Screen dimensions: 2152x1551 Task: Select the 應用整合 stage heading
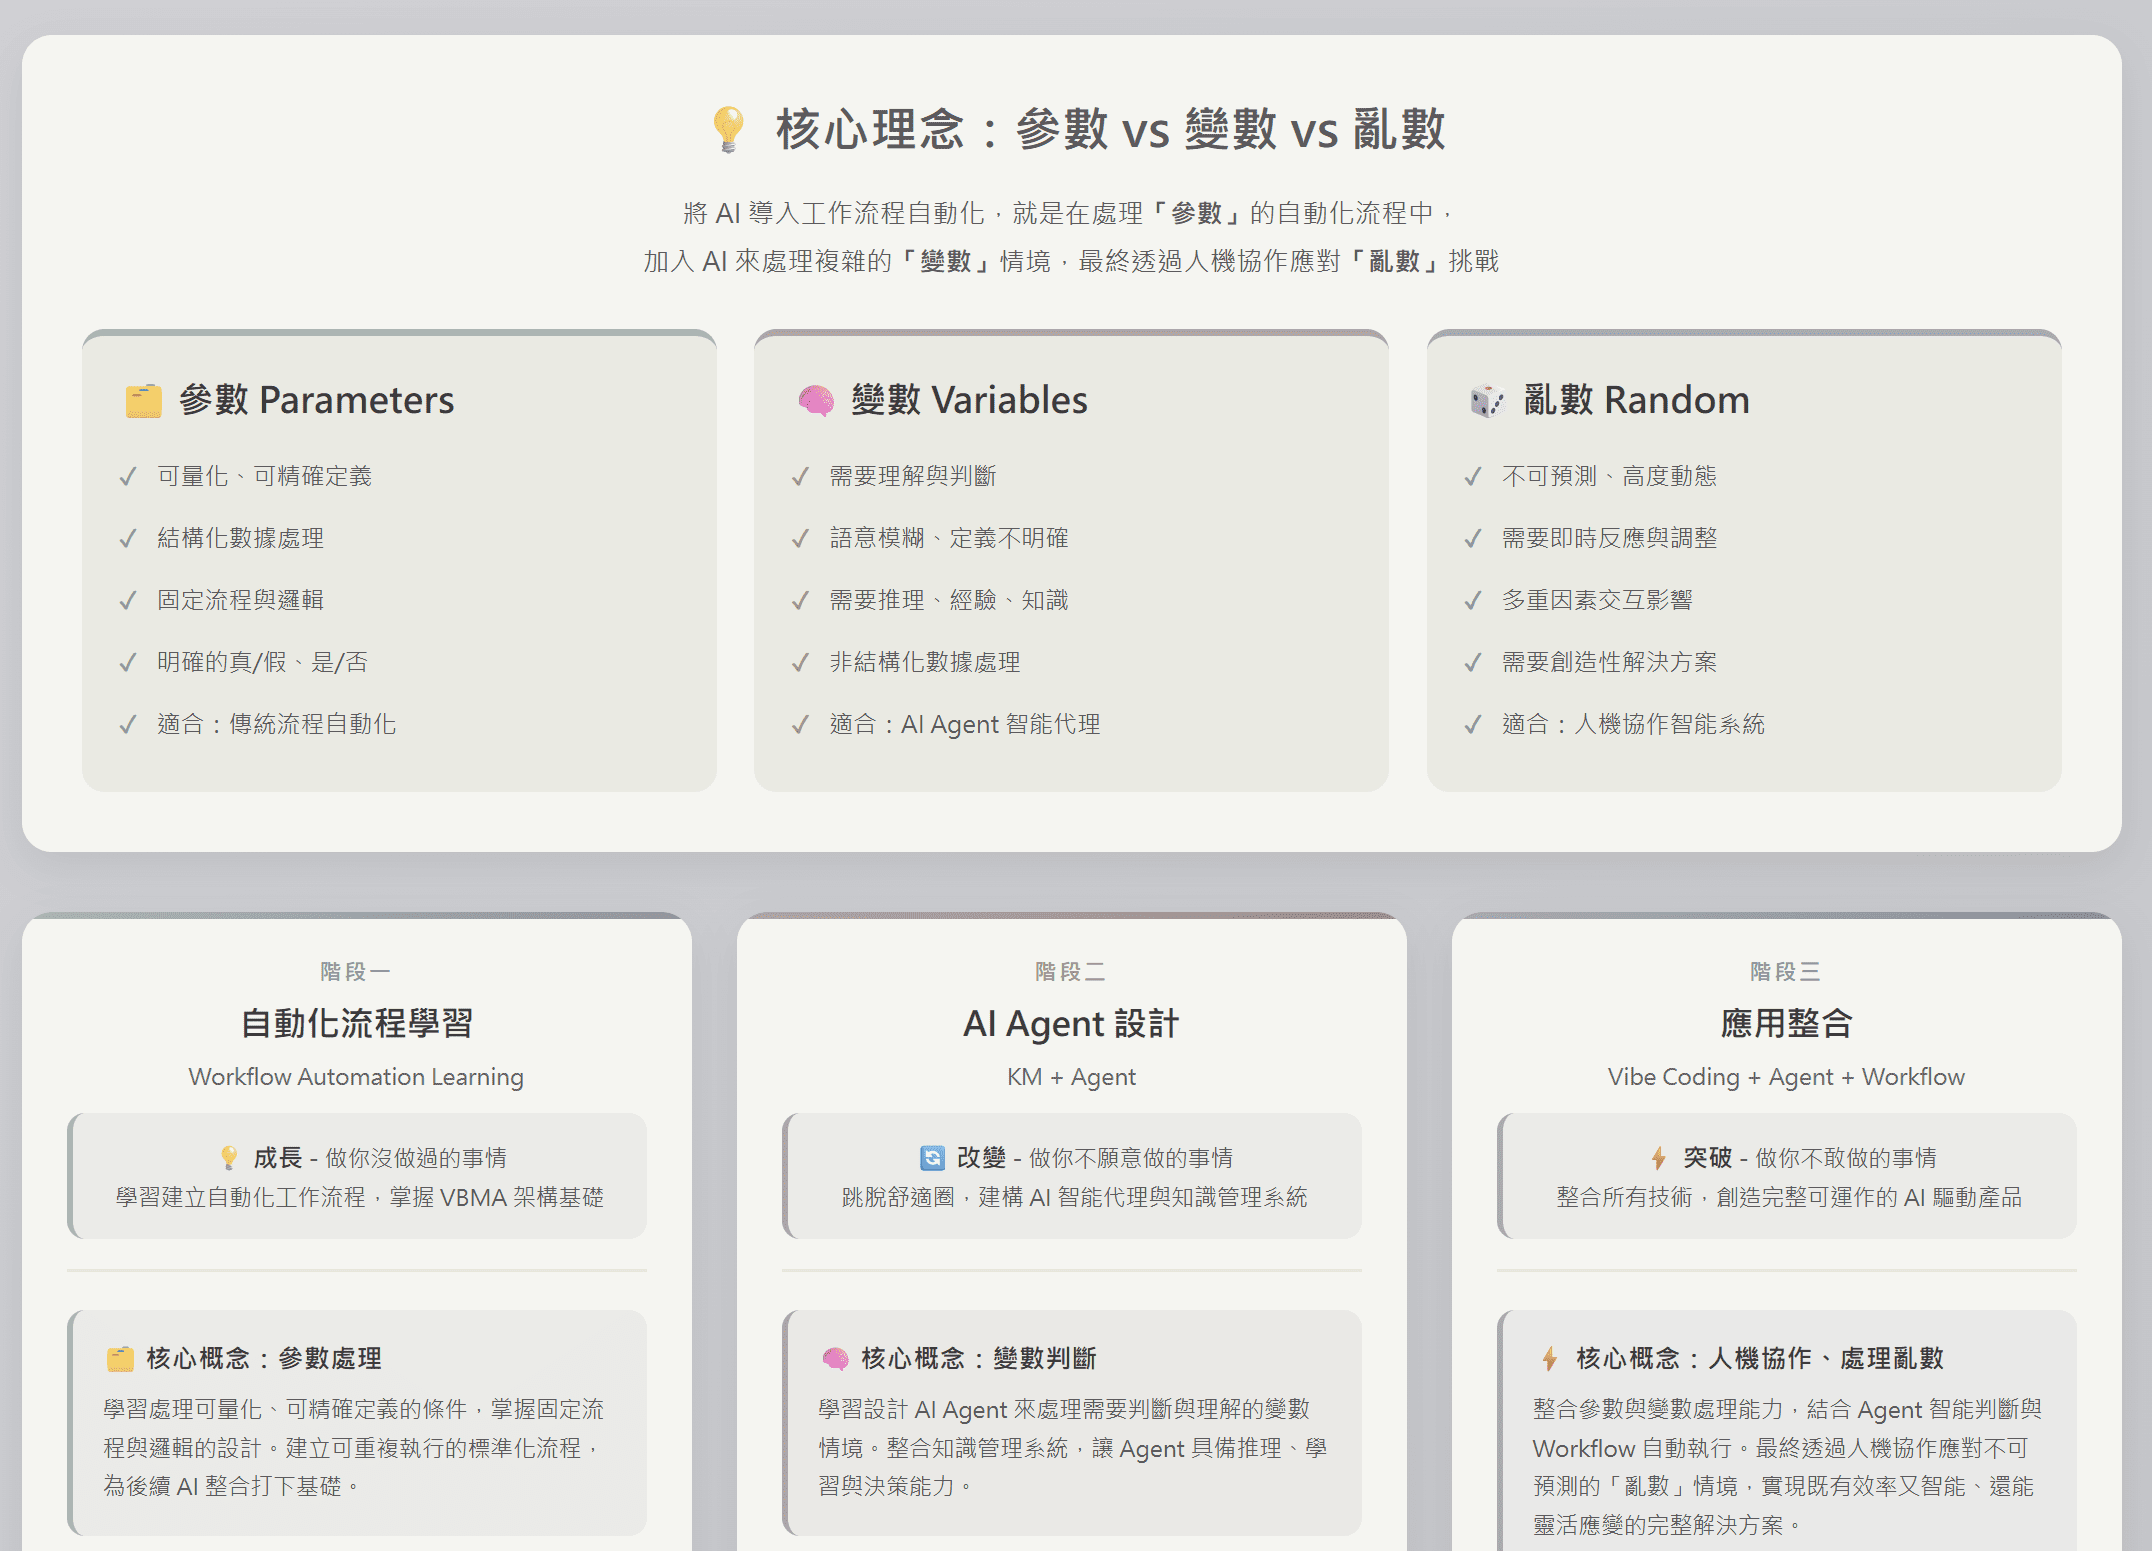1786,1023
